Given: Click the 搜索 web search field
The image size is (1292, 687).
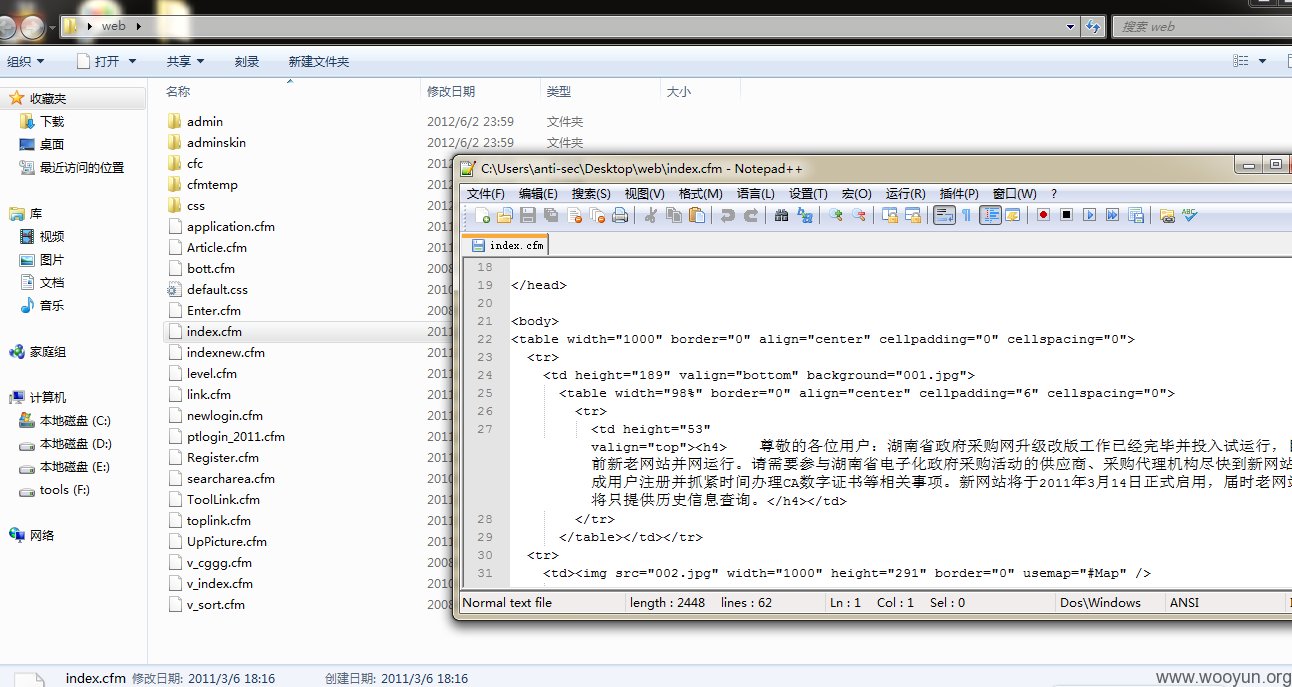Looking at the screenshot, I should (1200, 26).
